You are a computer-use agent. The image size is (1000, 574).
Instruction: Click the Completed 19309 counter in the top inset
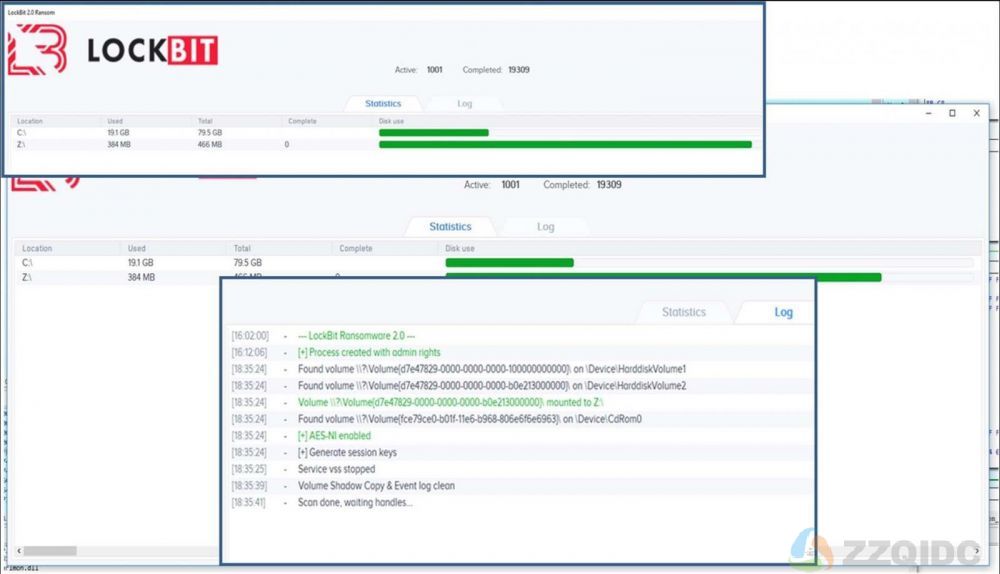[x=496, y=70]
